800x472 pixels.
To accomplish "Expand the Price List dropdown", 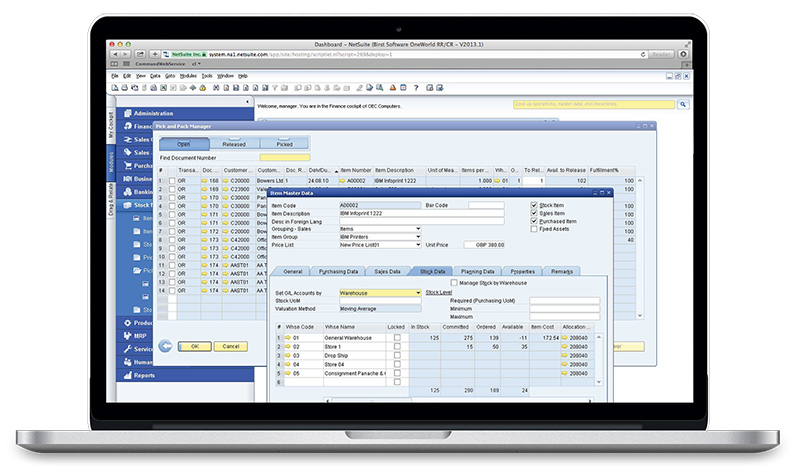I will point(417,245).
